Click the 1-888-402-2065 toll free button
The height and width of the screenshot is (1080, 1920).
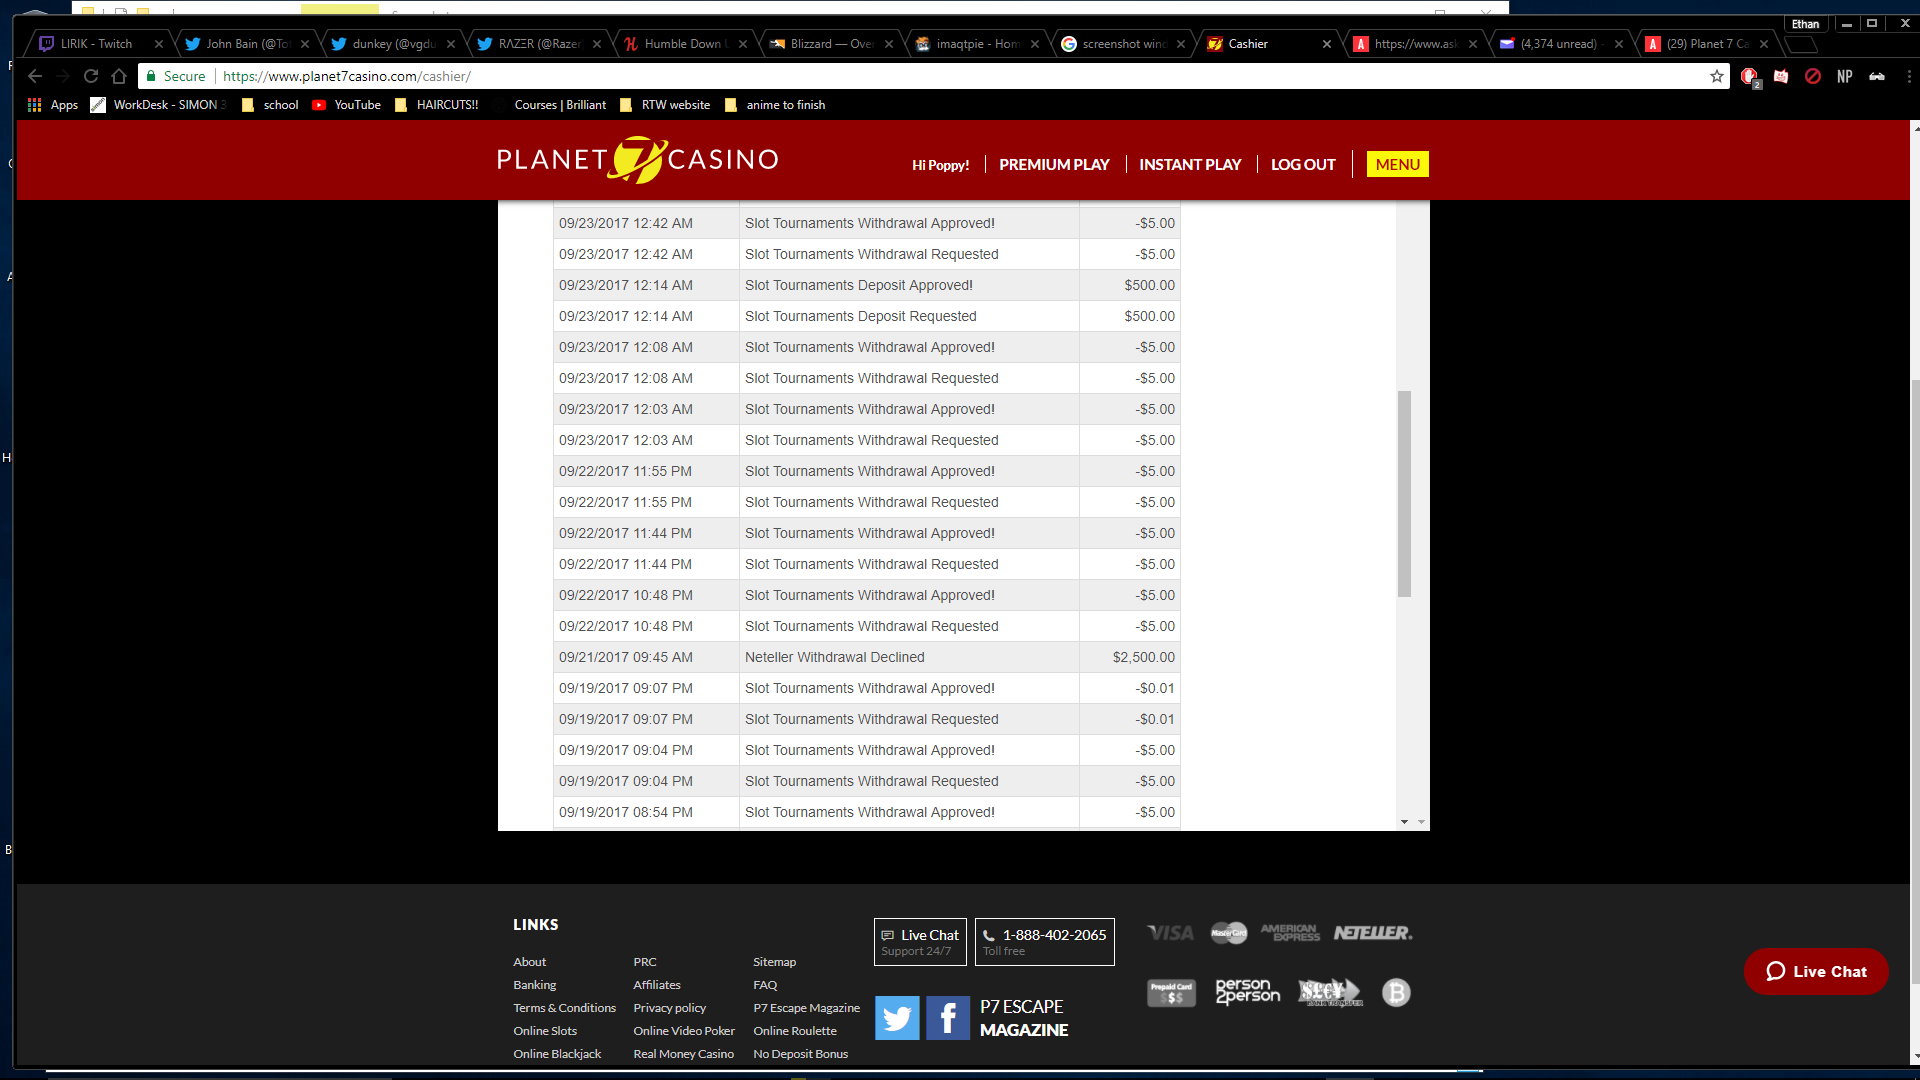click(1045, 942)
